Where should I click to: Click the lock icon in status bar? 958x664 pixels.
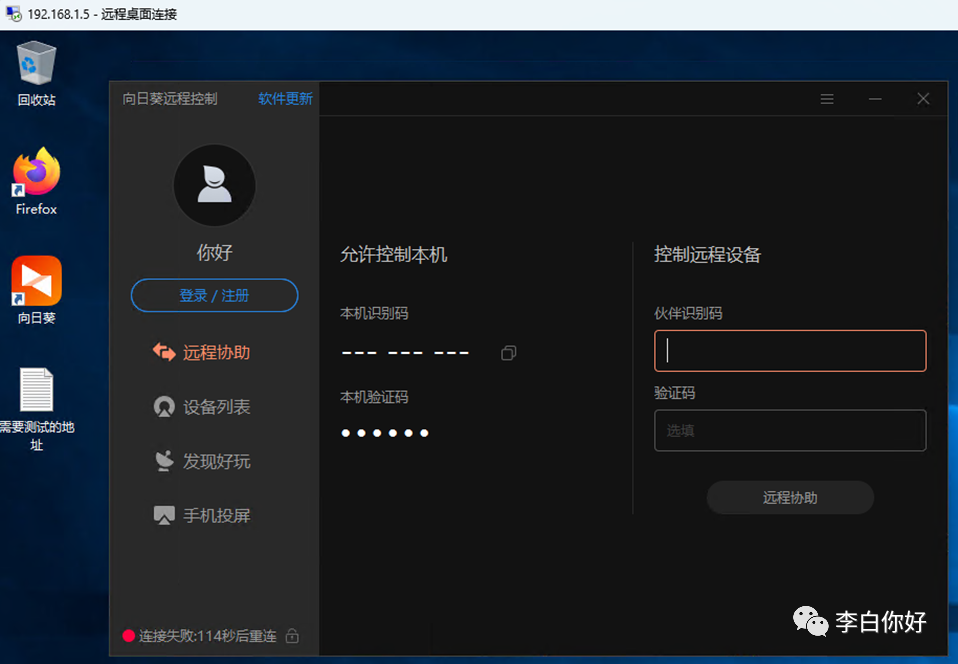coord(292,636)
